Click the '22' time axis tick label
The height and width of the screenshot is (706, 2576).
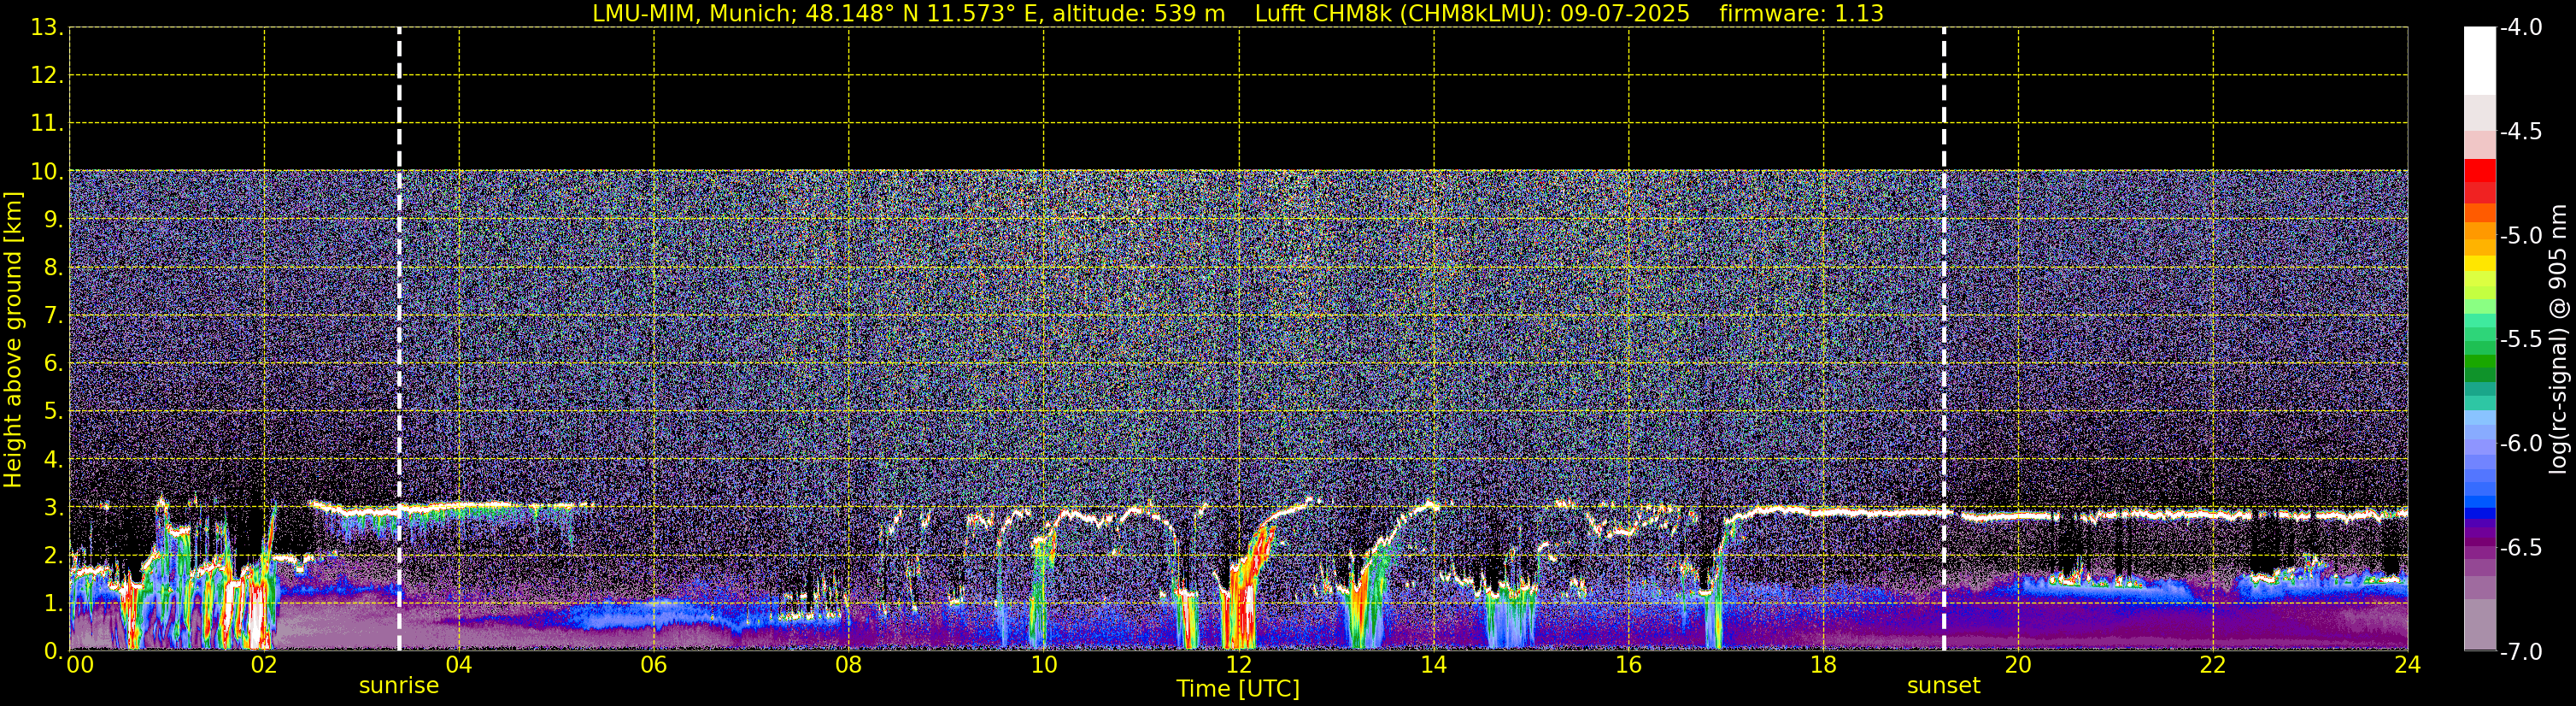pyautogui.click(x=2213, y=666)
